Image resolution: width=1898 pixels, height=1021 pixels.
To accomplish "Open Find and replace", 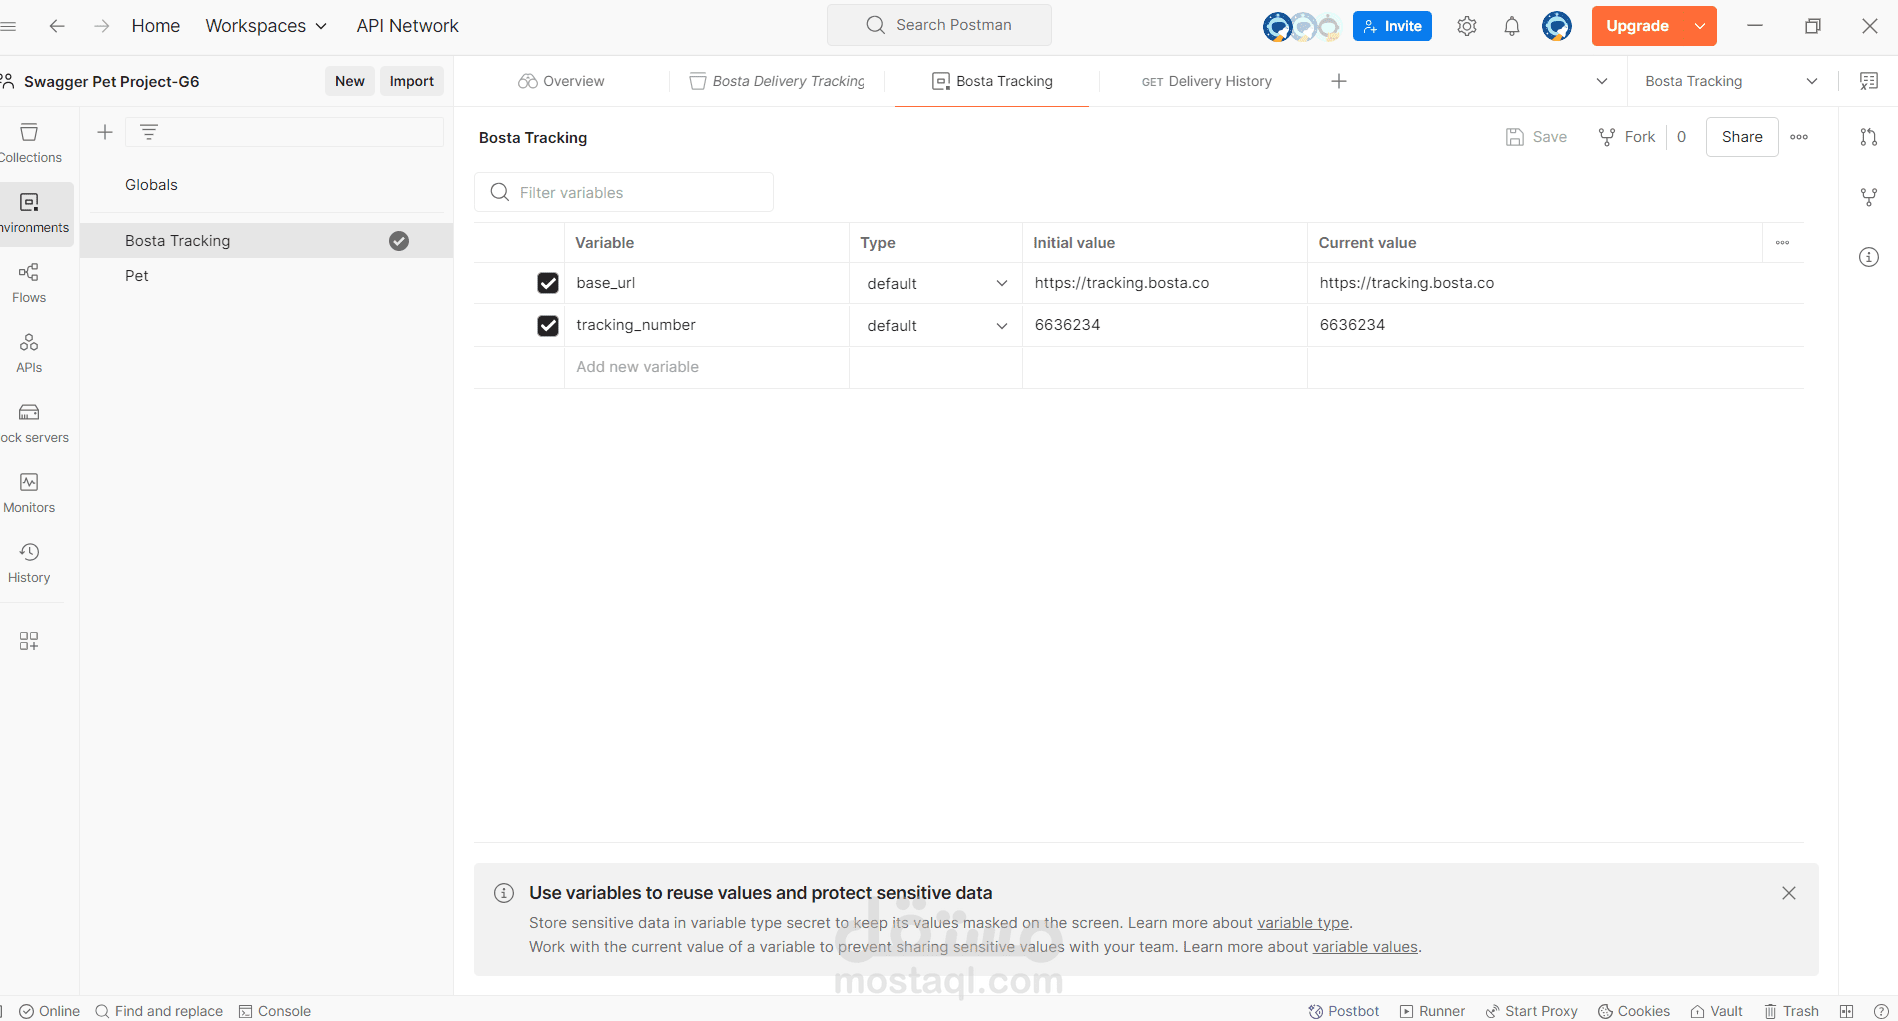I will (159, 1011).
